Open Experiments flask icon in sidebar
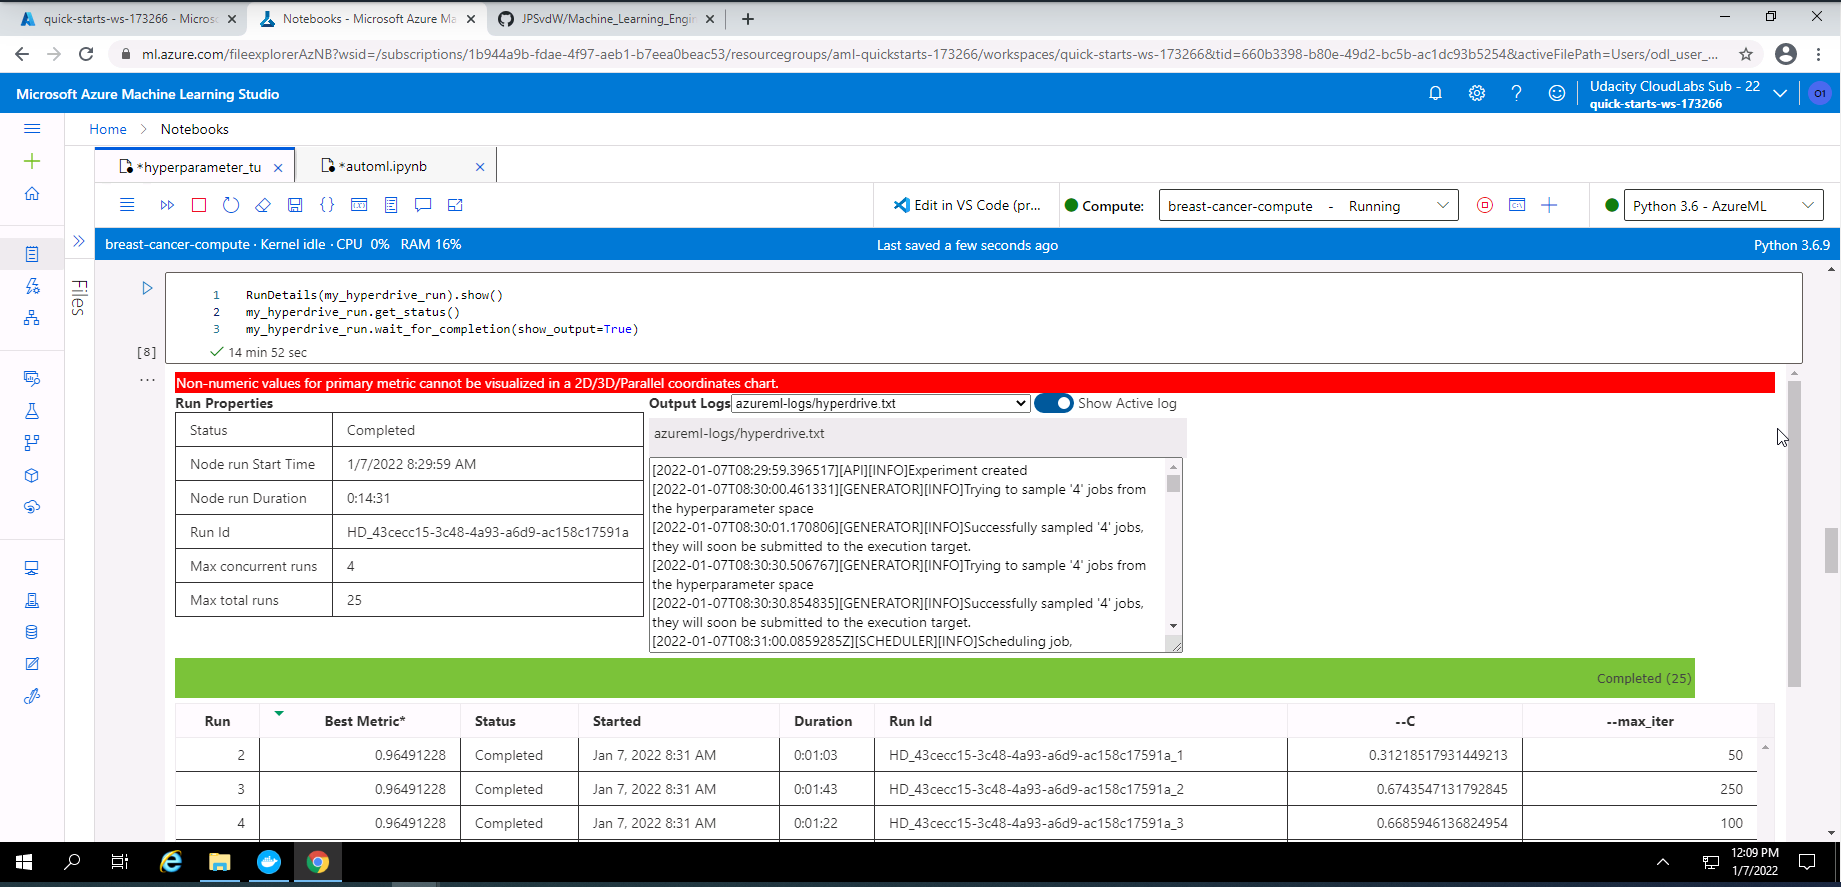 point(32,411)
